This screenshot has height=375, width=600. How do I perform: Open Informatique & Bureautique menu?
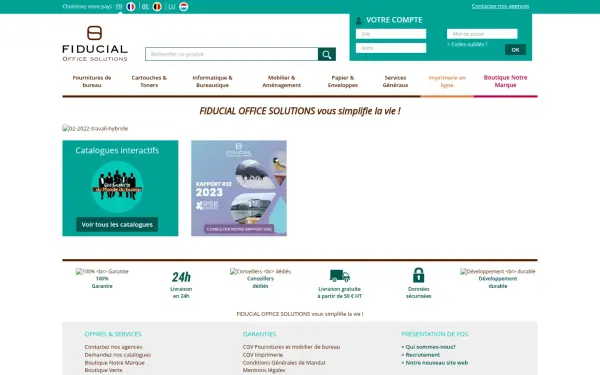point(212,82)
